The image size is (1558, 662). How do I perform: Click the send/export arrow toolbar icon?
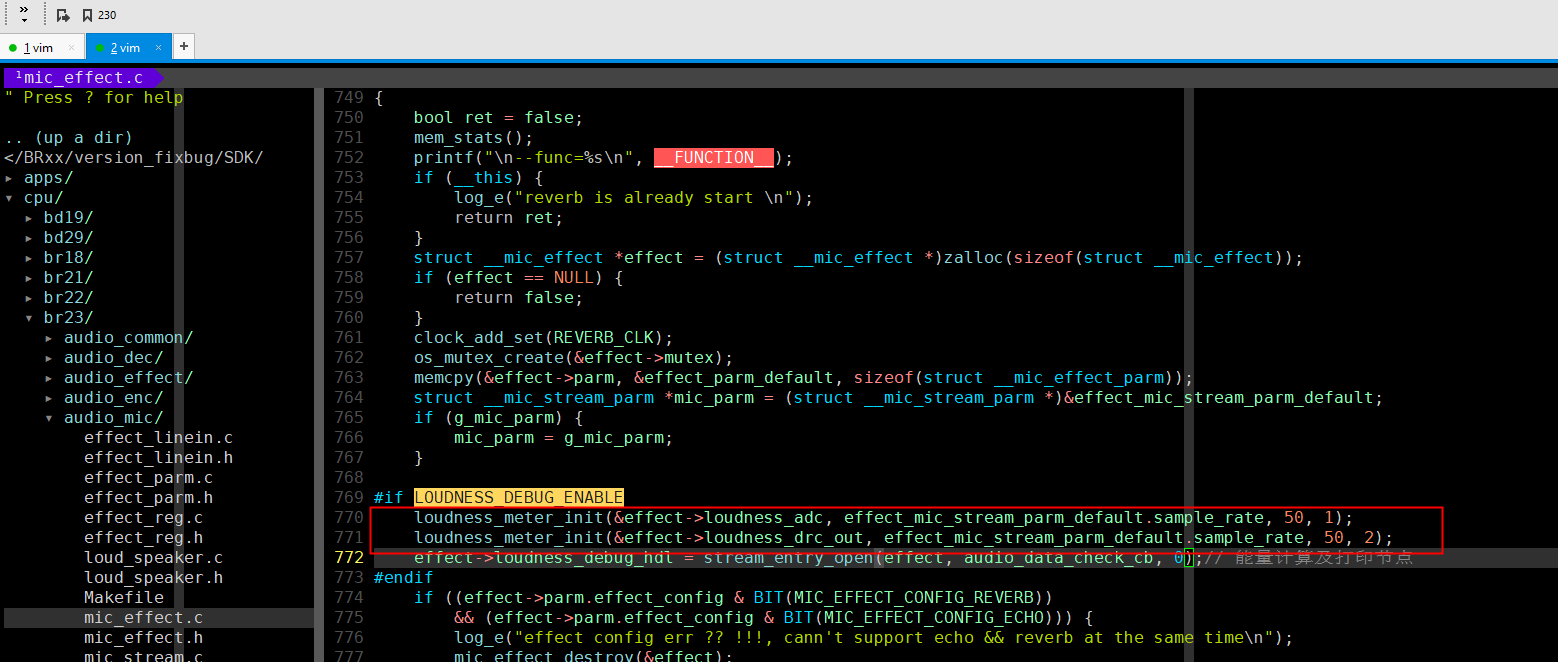(63, 15)
